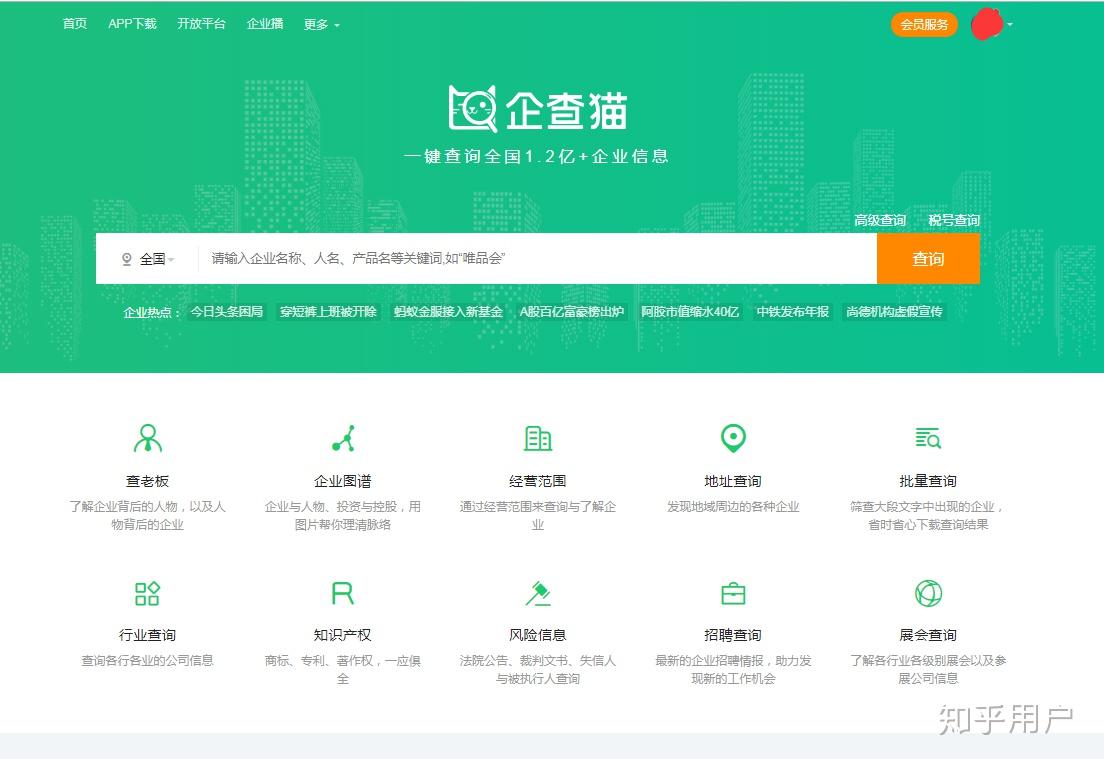Image resolution: width=1104 pixels, height=759 pixels.
Task: Click inside the company search input field
Action: pos(500,258)
